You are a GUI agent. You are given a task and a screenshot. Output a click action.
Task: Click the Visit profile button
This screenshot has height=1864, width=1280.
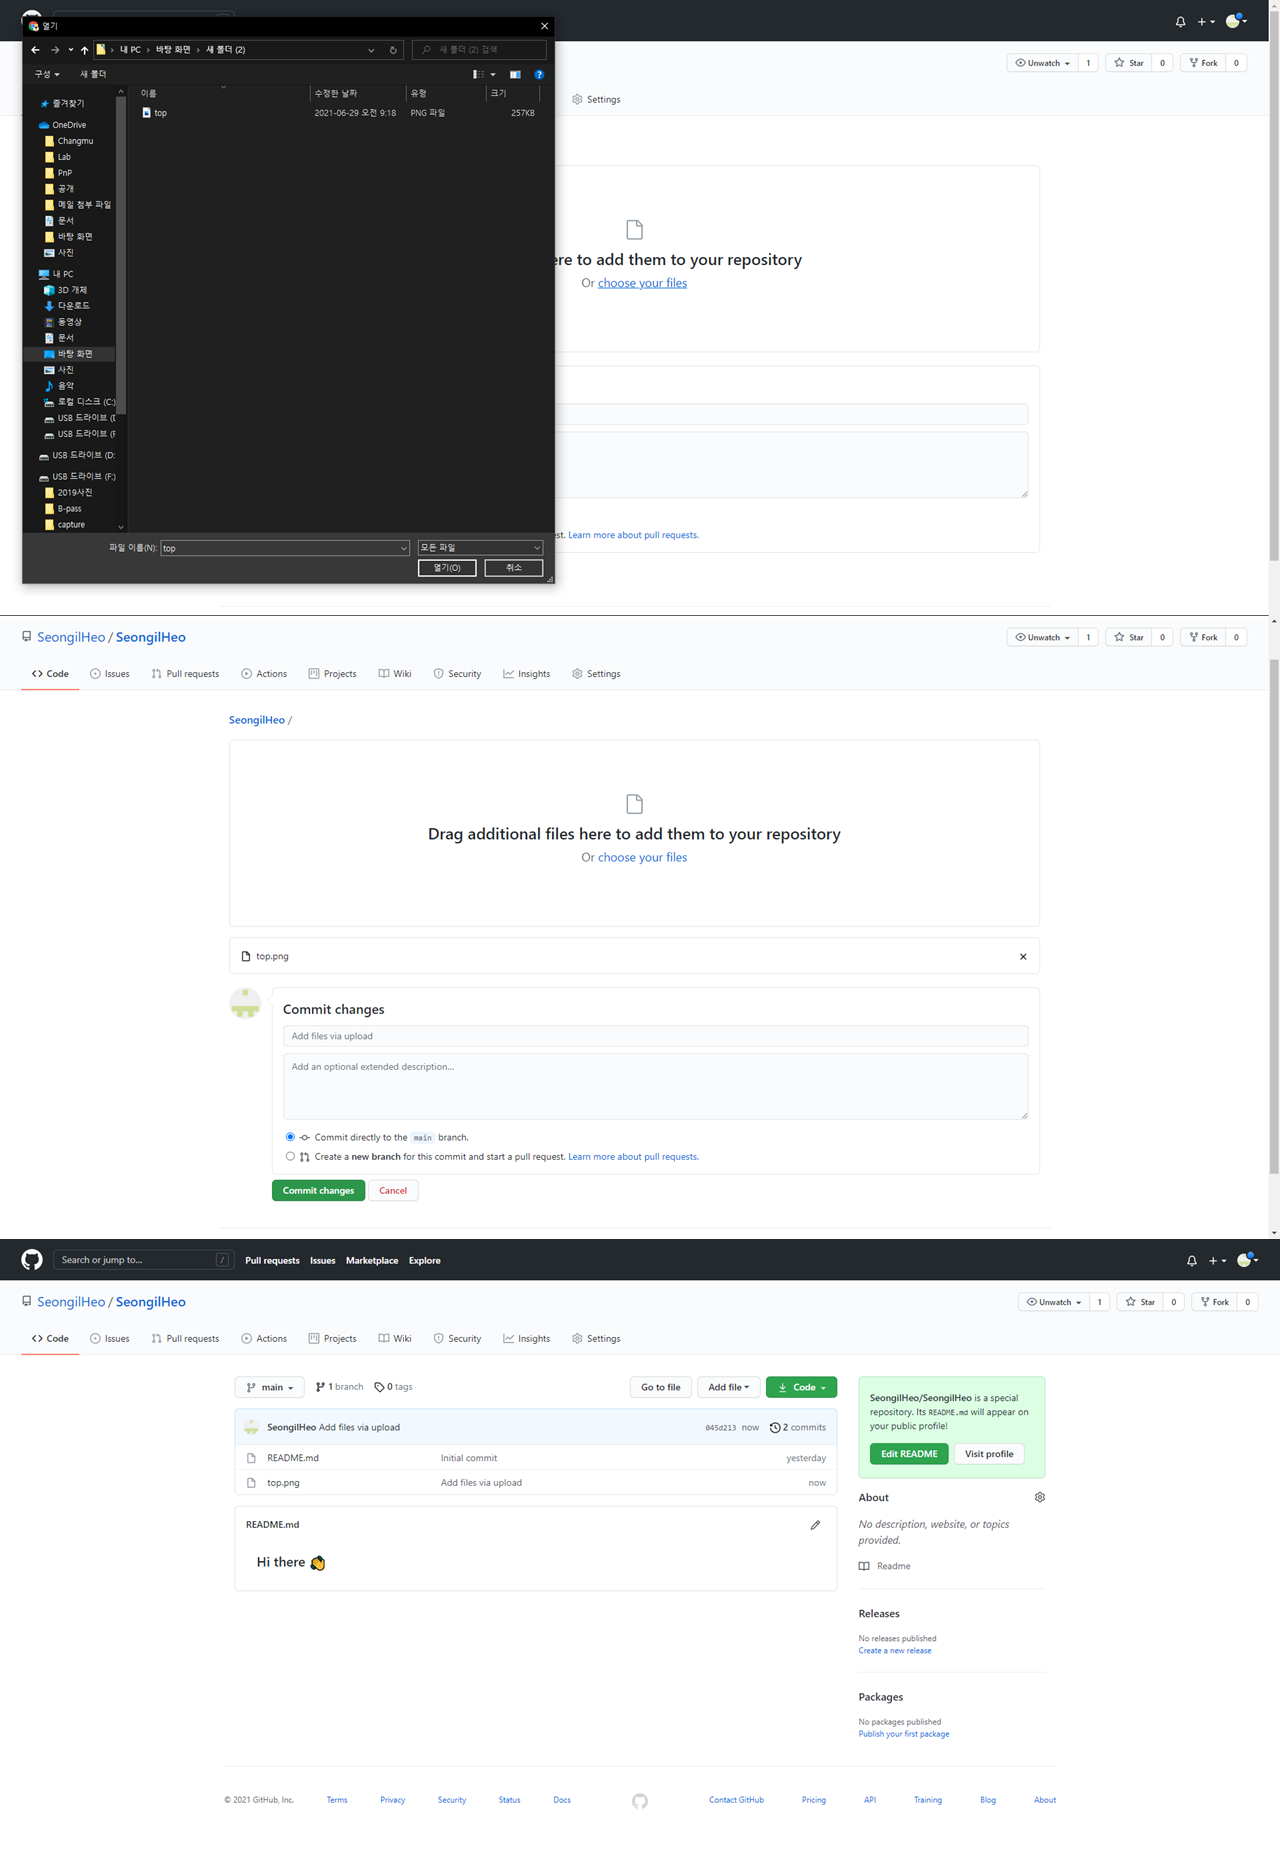pyautogui.click(x=989, y=1454)
